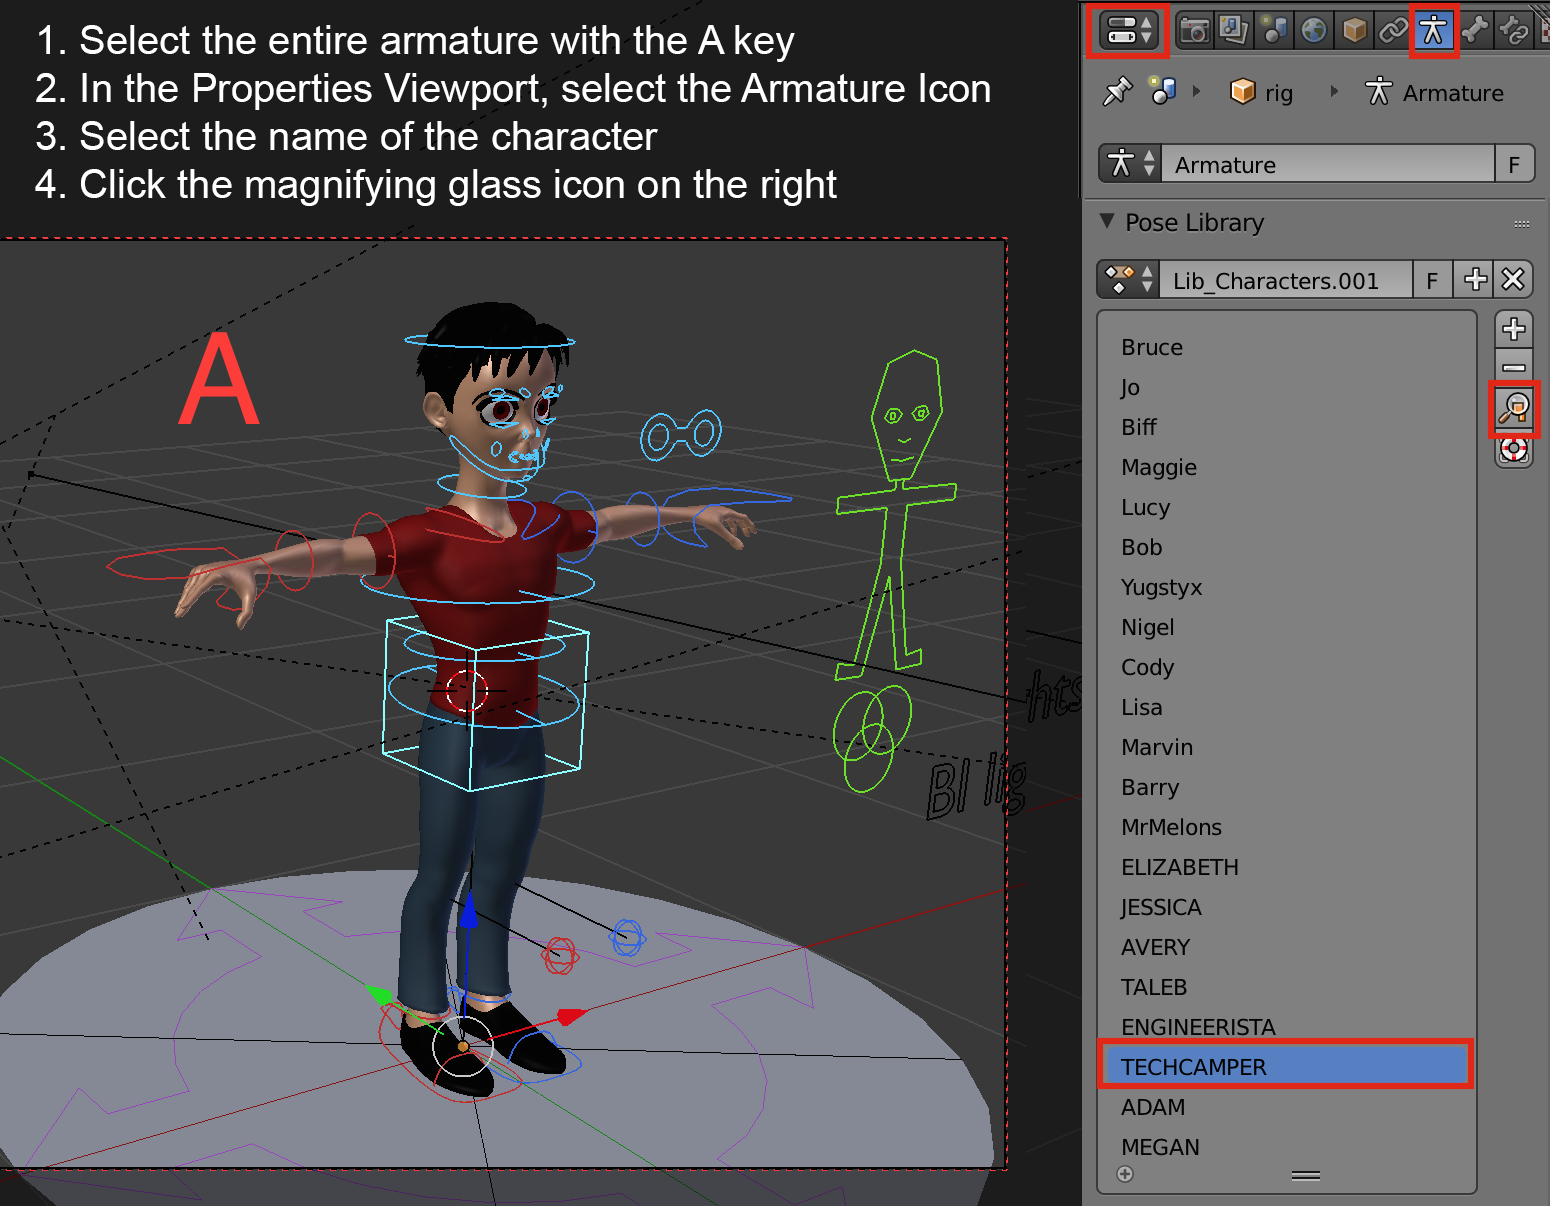This screenshot has width=1550, height=1206.
Task: Add a new pose with the plus button beside the list
Action: pos(1514,329)
